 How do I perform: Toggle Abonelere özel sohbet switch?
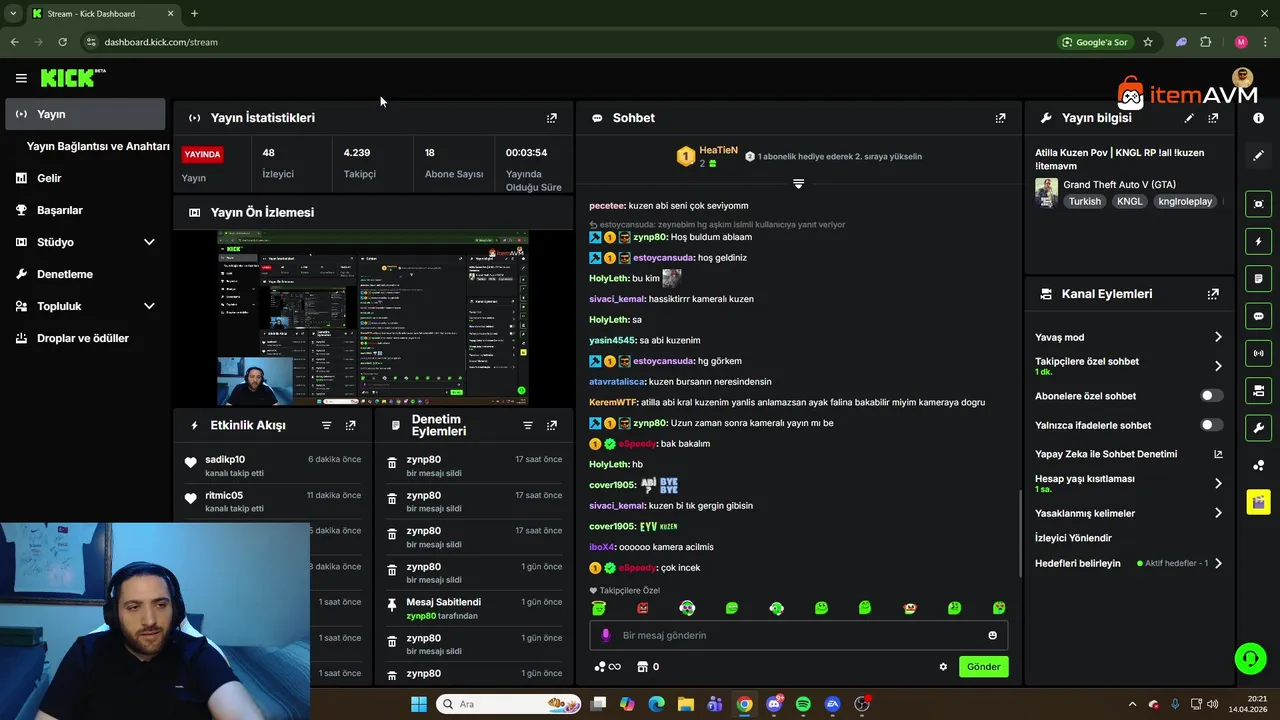(1211, 396)
